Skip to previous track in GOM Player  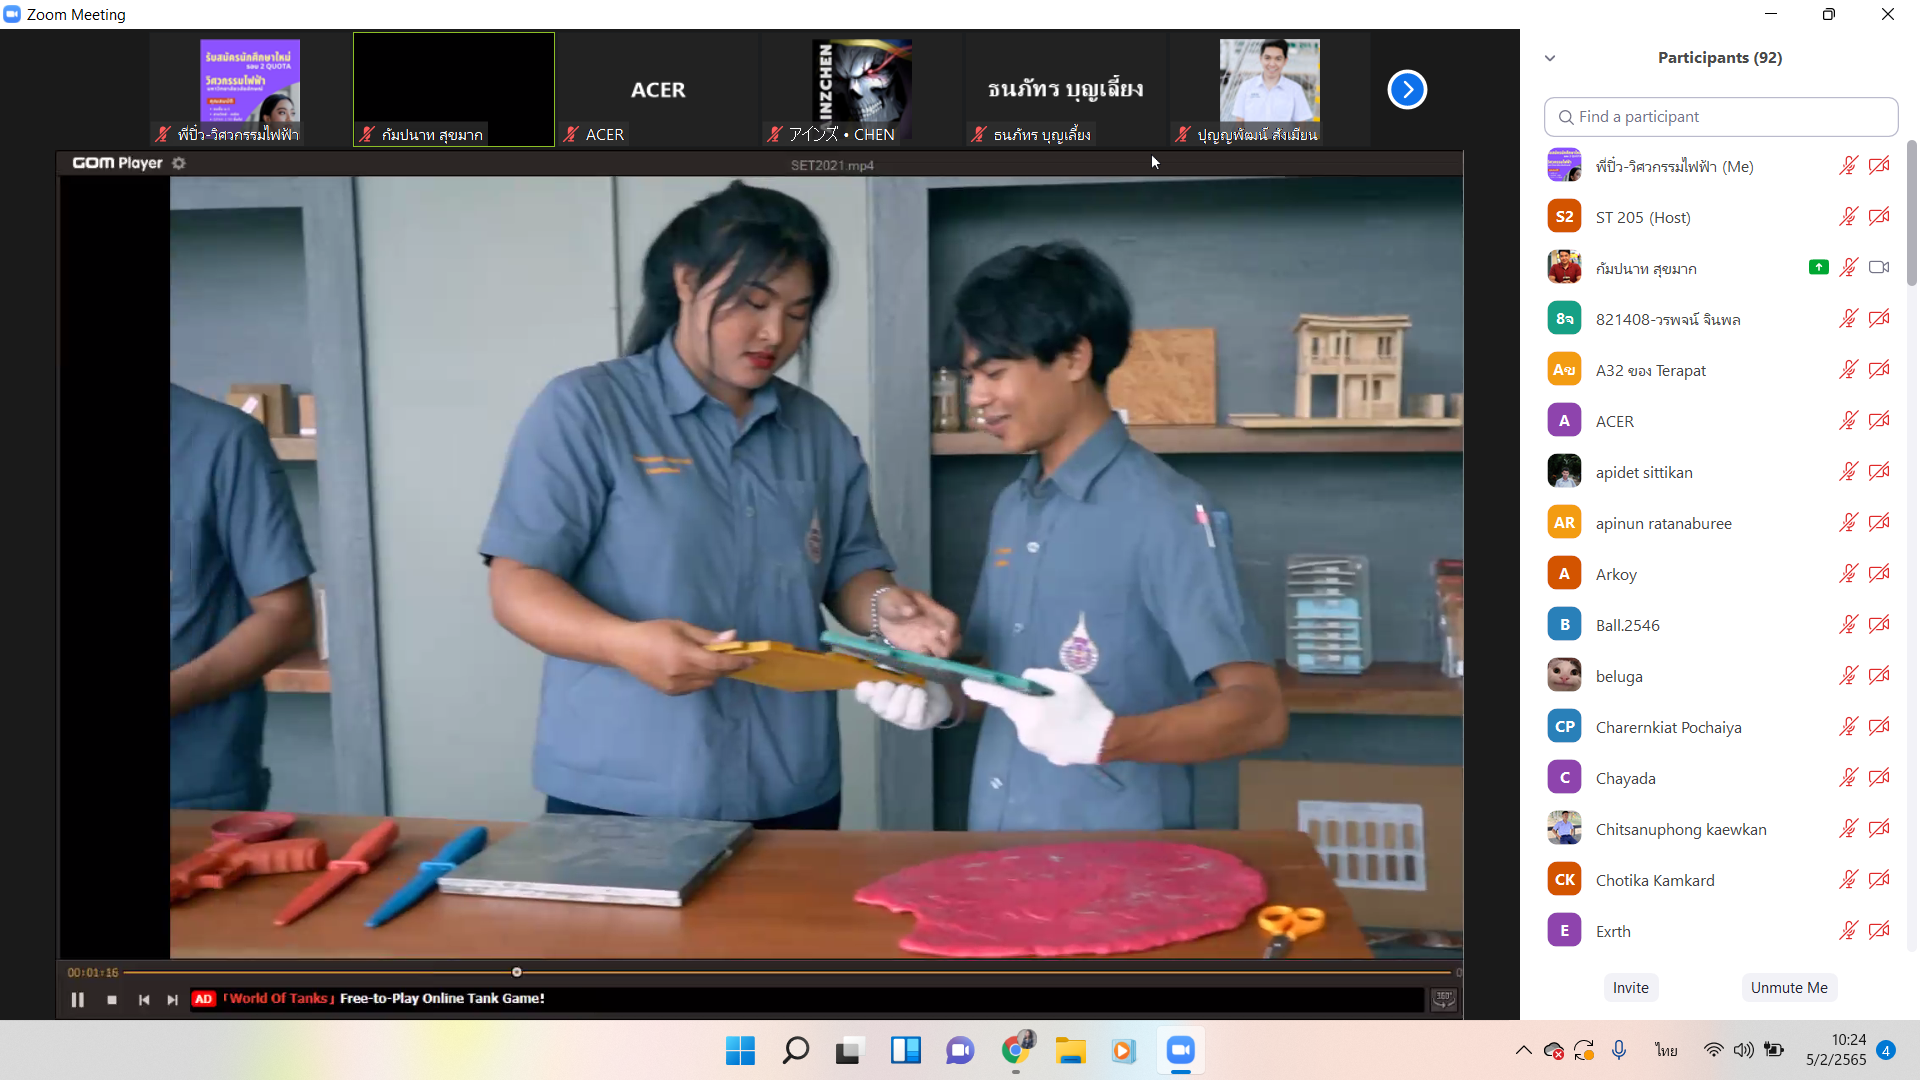tap(144, 999)
